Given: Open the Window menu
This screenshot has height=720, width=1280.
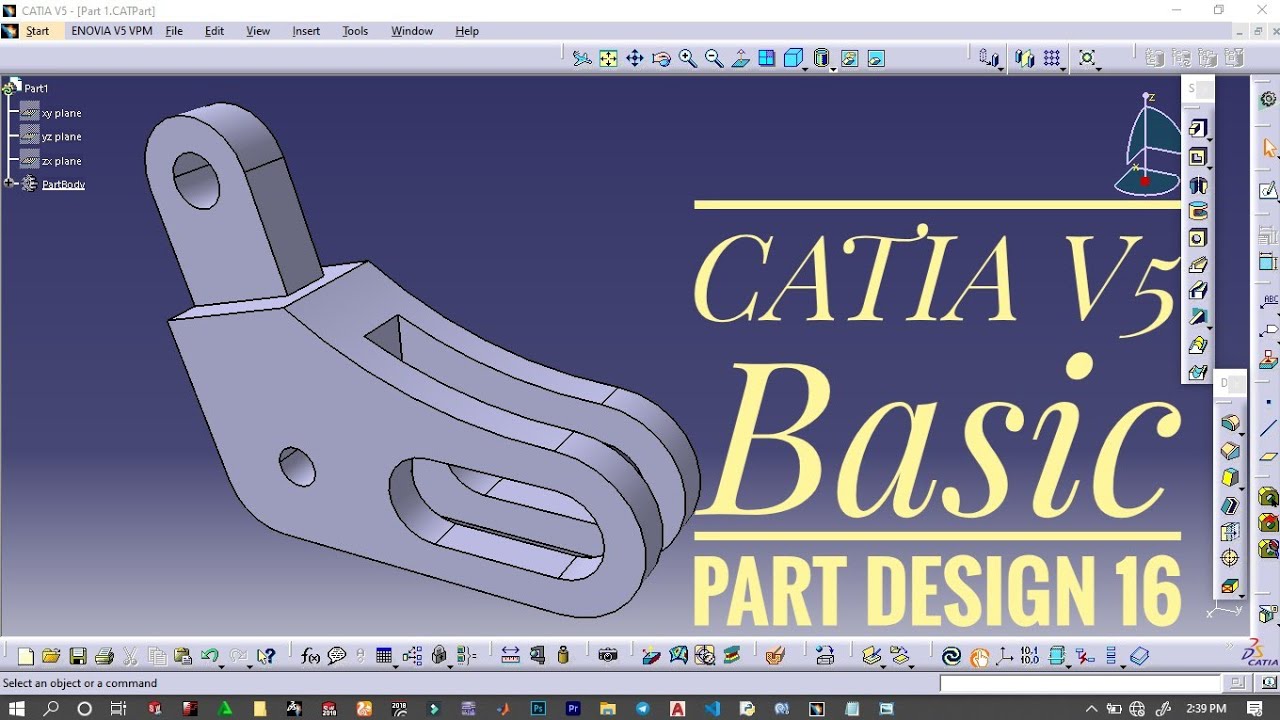Looking at the screenshot, I should coord(412,31).
